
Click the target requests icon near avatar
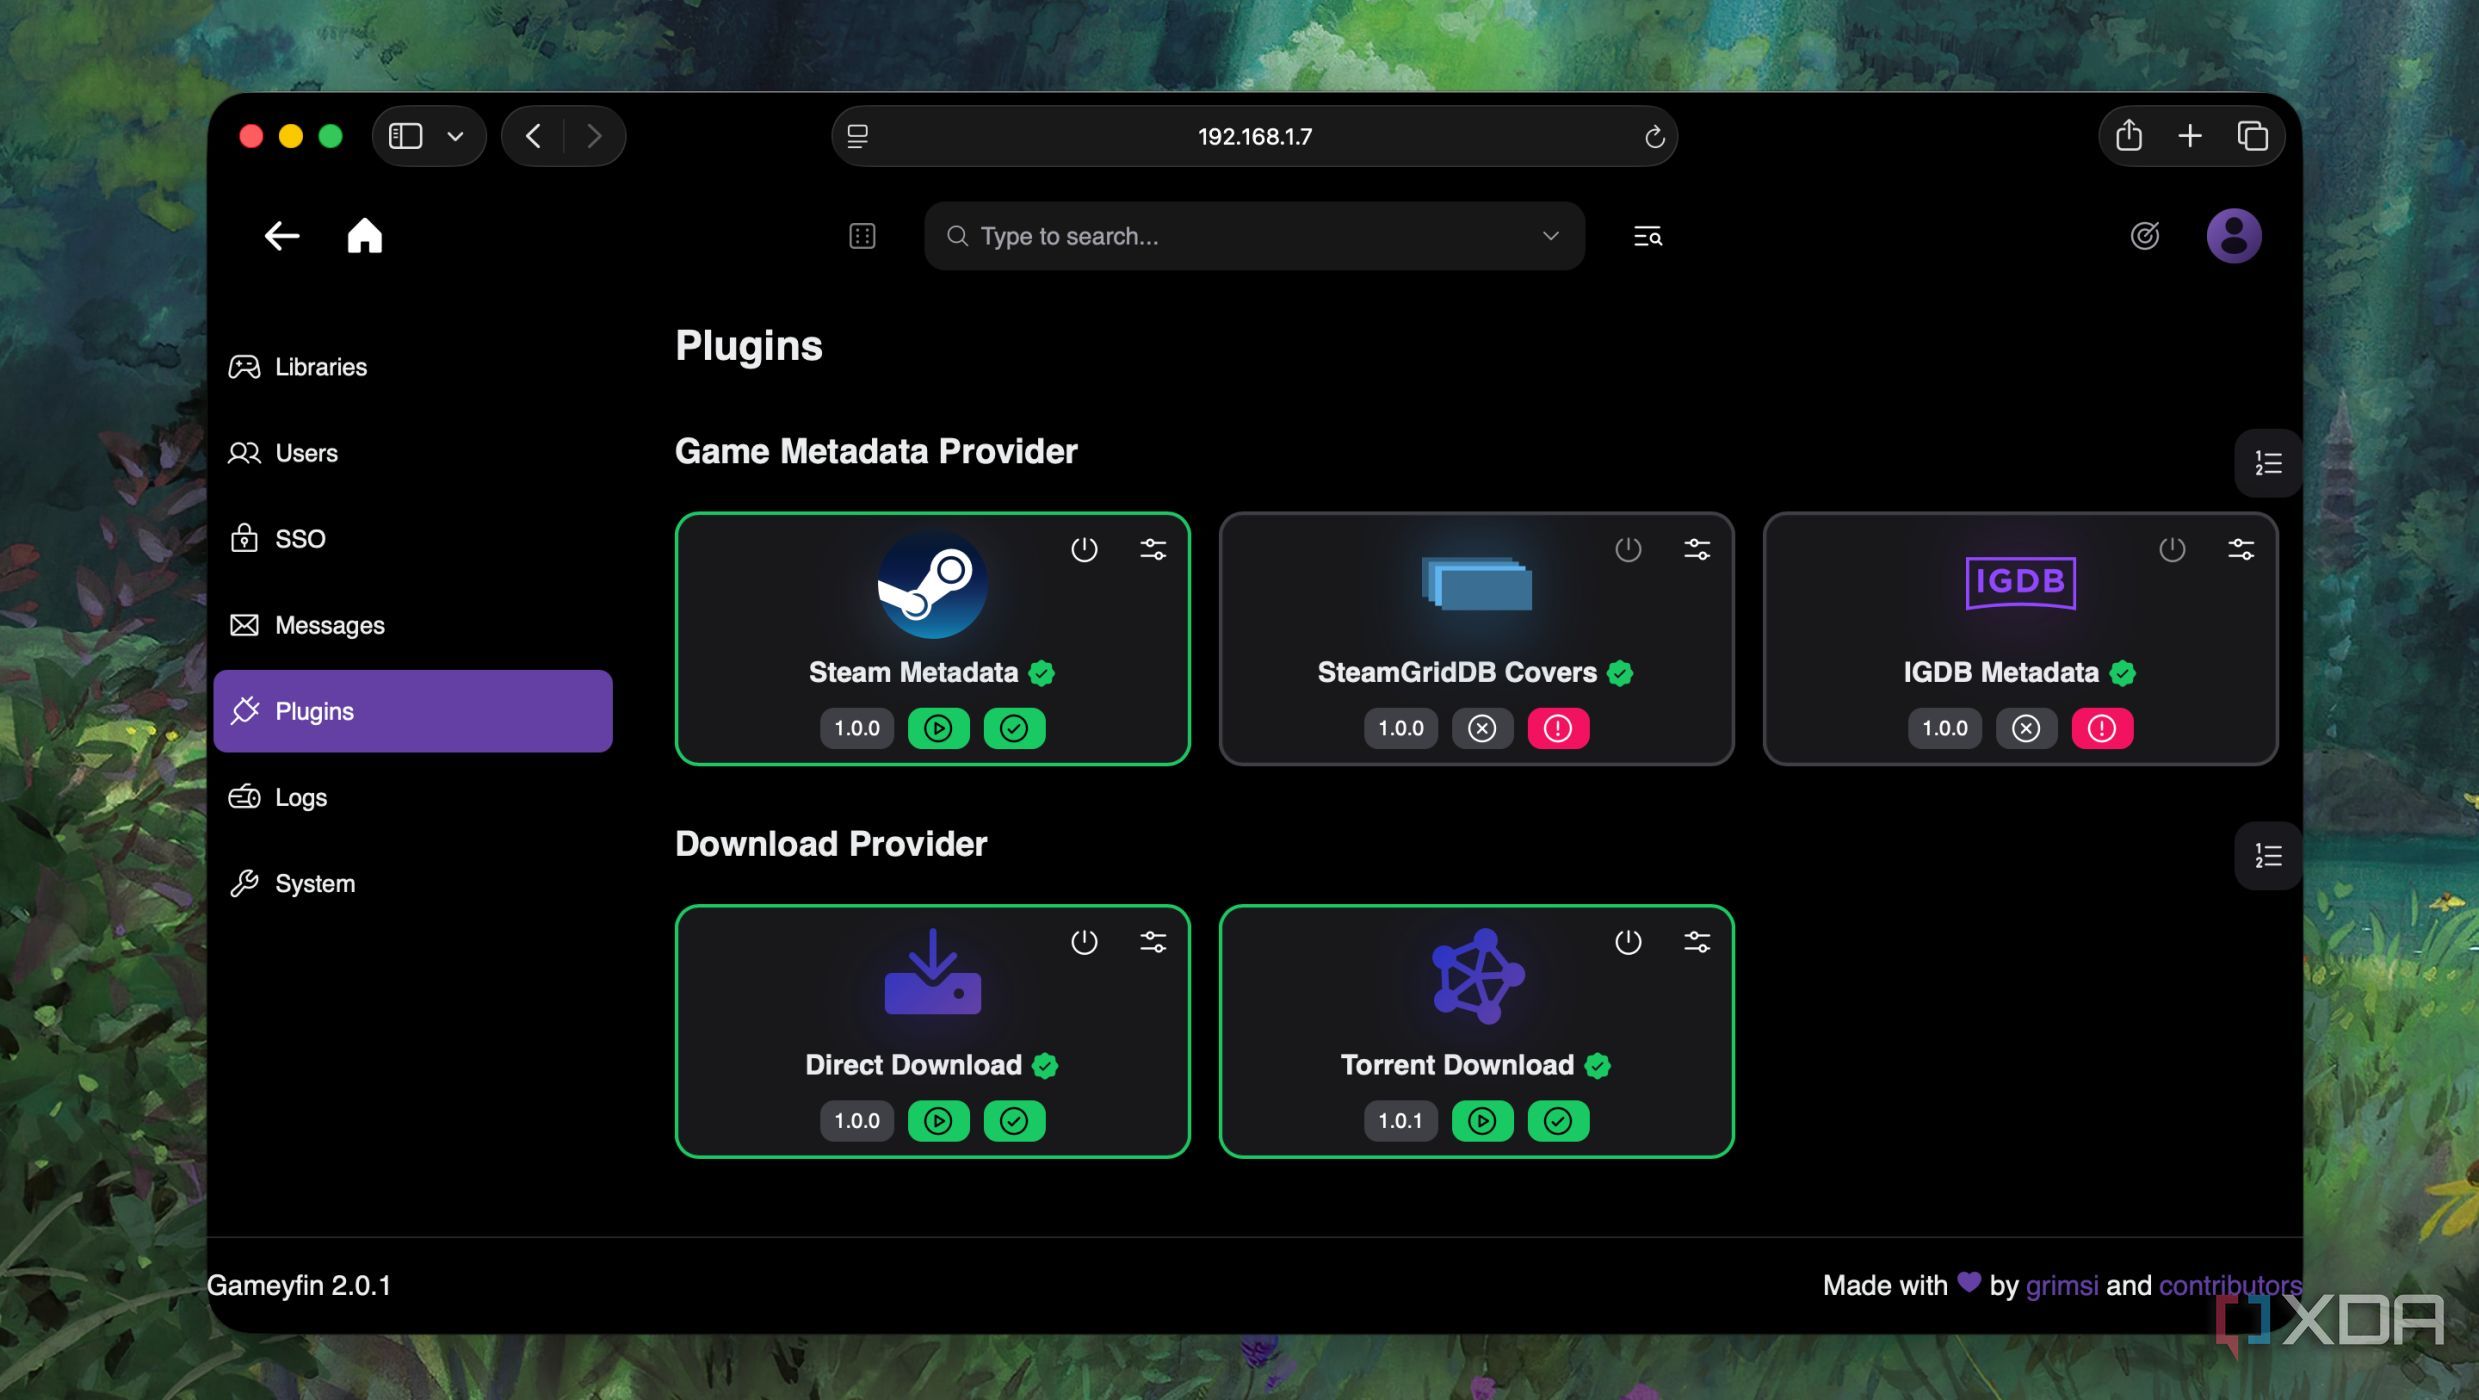2144,236
